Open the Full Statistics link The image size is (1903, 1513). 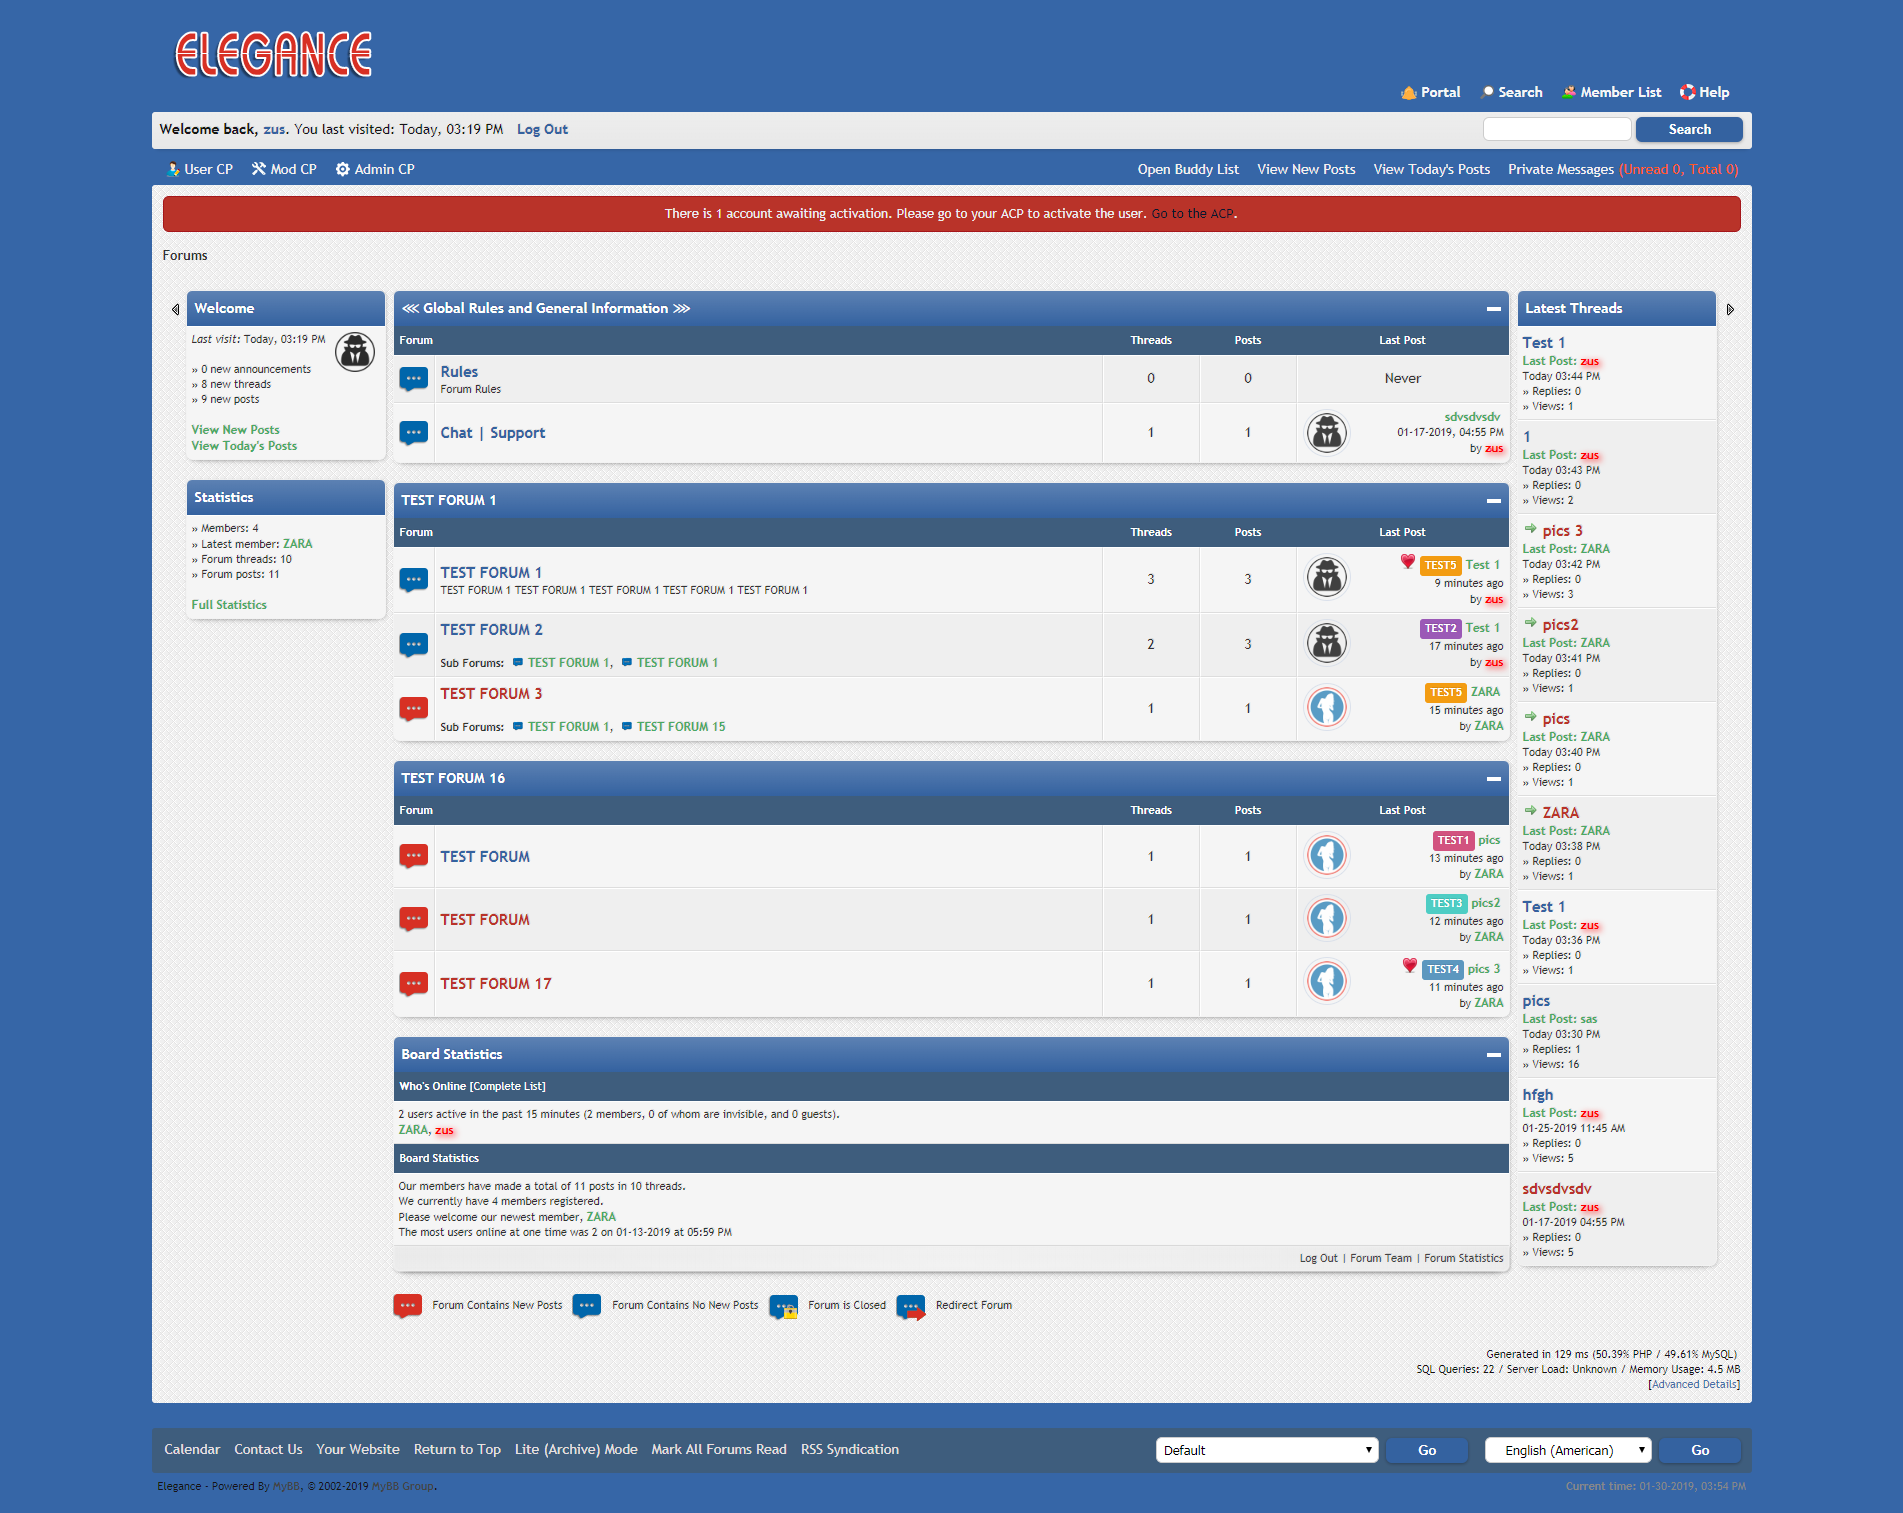pos(229,605)
